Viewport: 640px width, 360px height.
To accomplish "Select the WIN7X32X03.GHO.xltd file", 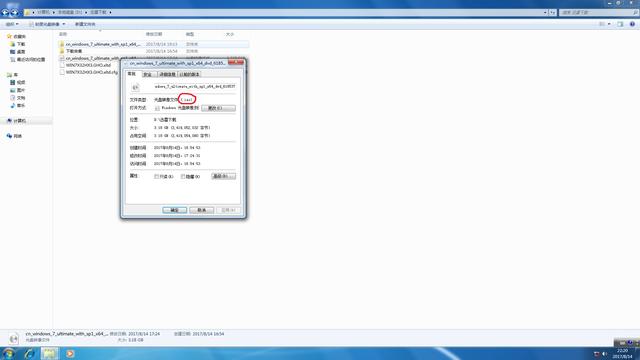I will point(88,65).
